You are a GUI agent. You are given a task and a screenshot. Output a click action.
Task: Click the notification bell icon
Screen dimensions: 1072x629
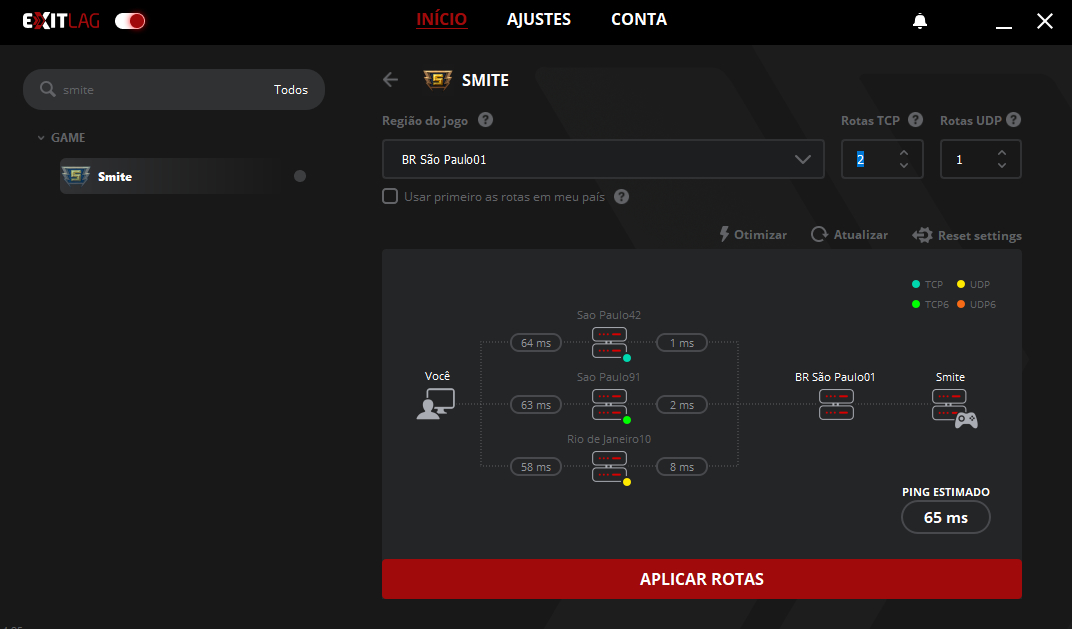point(920,21)
